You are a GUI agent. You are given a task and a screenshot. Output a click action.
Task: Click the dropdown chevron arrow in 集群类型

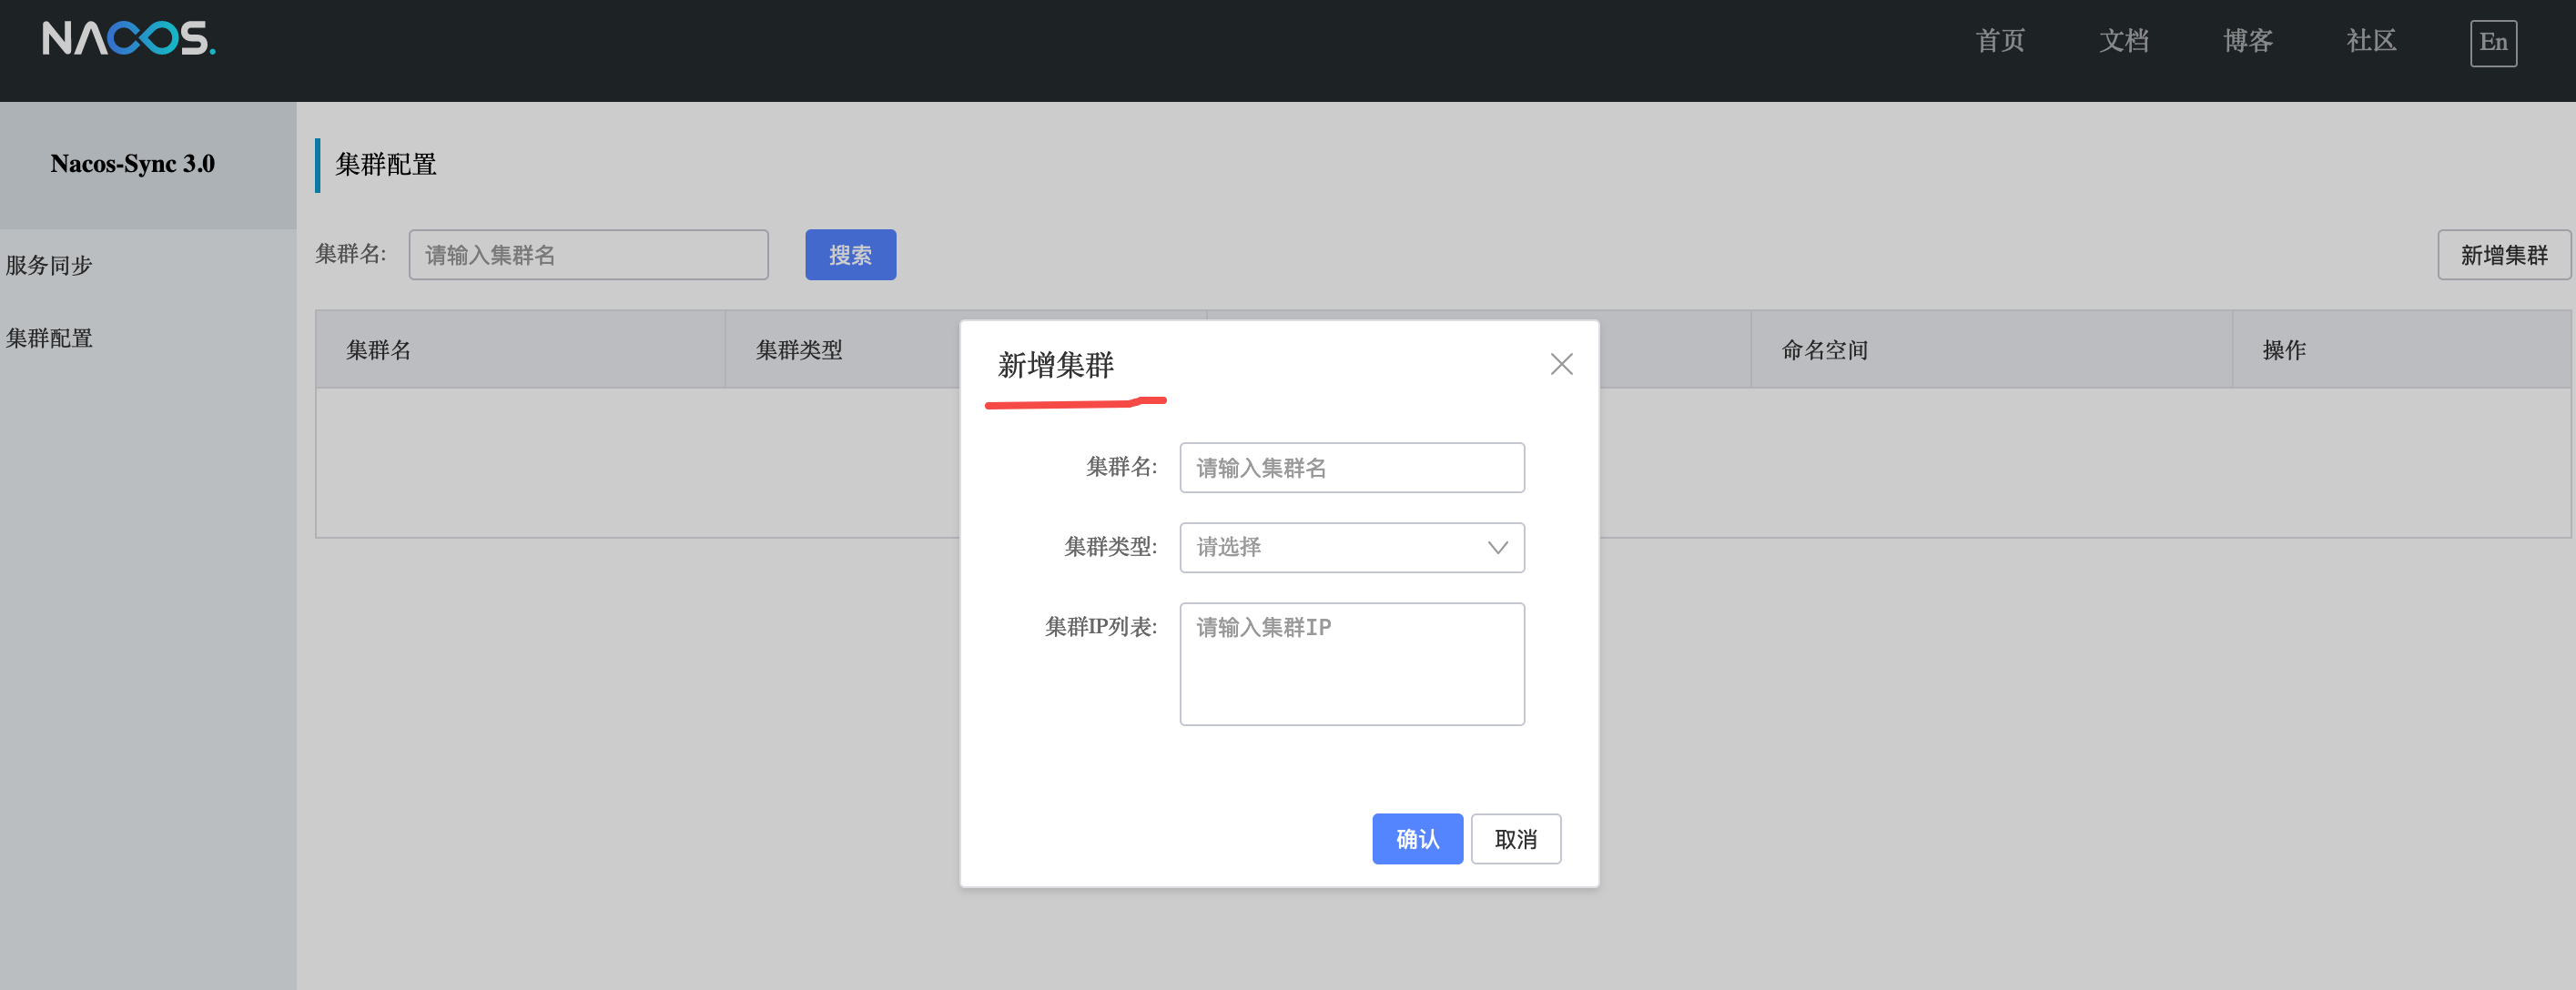click(x=1497, y=547)
